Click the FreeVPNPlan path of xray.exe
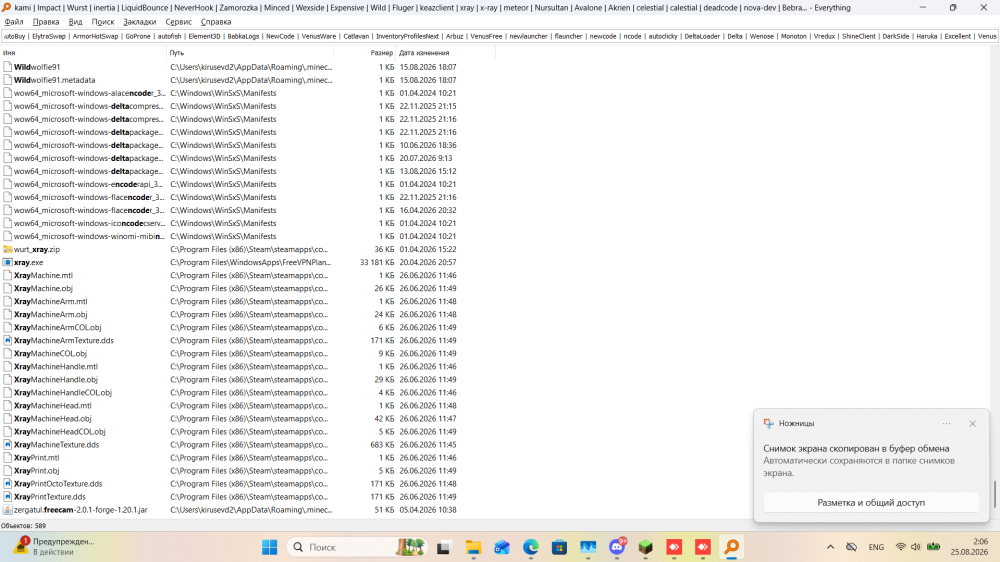1000x562 pixels. click(250, 262)
